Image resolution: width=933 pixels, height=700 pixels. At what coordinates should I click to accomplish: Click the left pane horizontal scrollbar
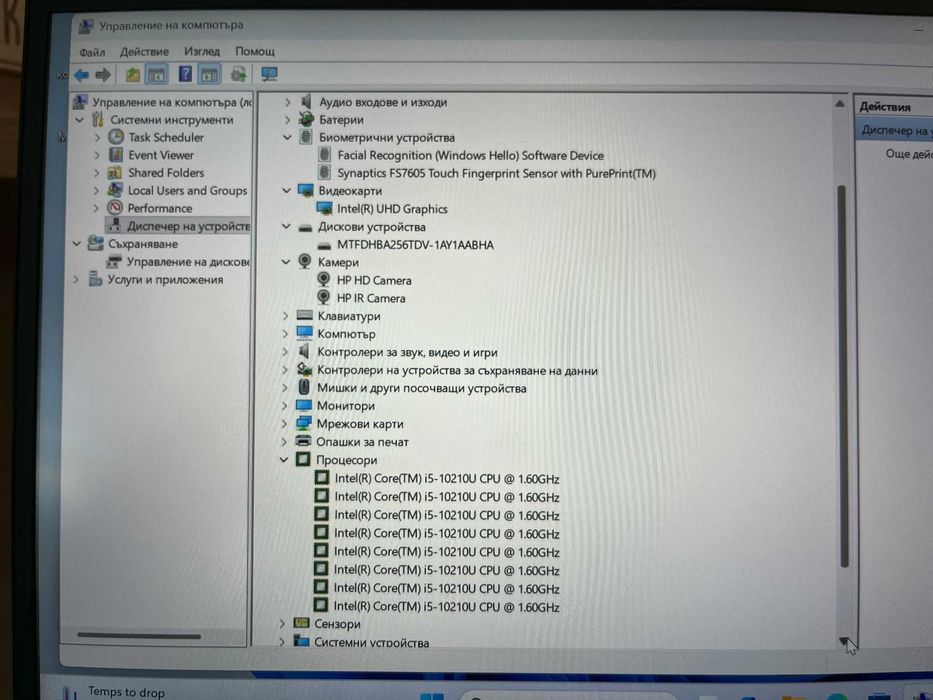[139, 636]
